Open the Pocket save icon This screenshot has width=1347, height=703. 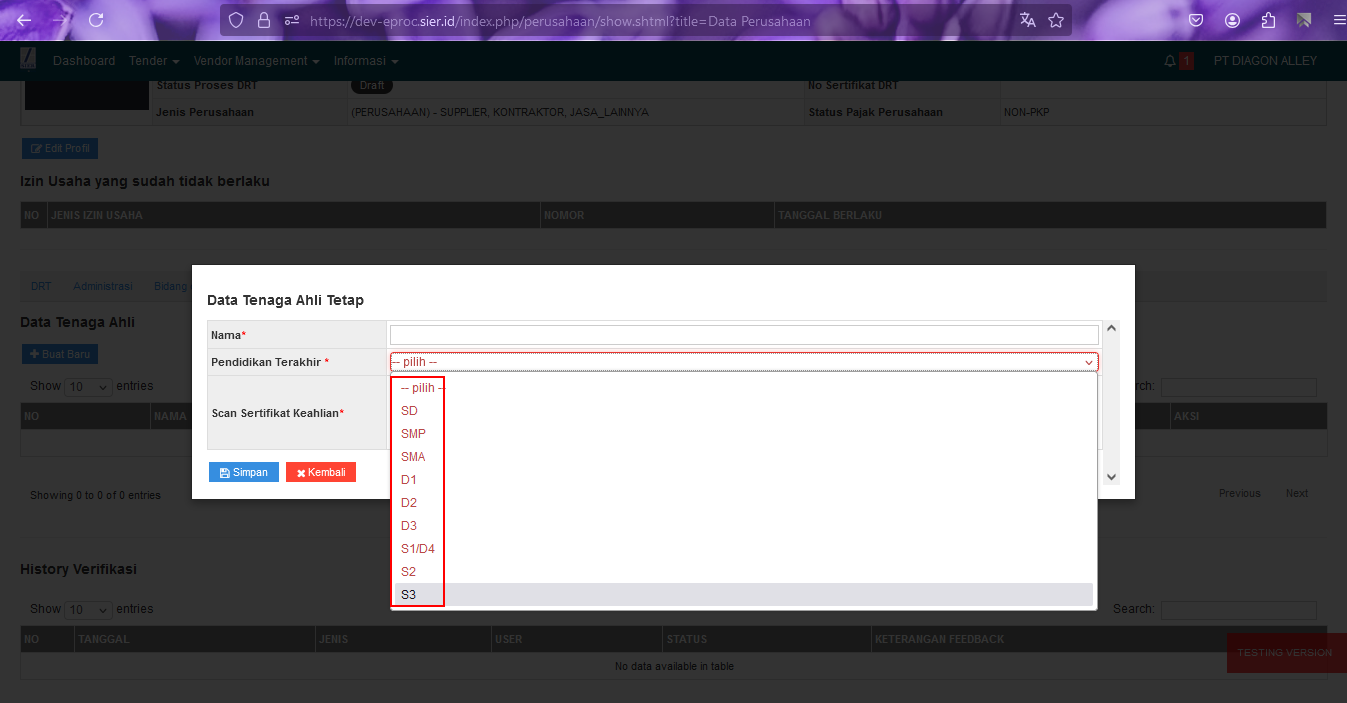coord(1196,20)
